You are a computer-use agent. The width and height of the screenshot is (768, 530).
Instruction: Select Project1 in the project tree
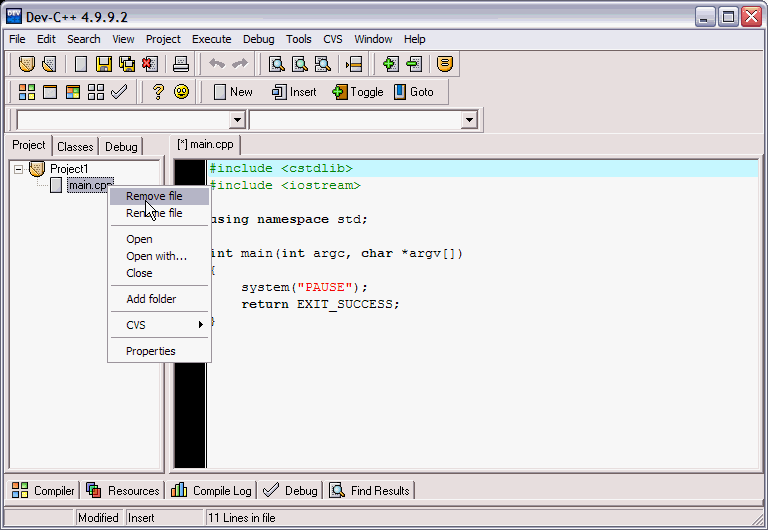[69, 169]
